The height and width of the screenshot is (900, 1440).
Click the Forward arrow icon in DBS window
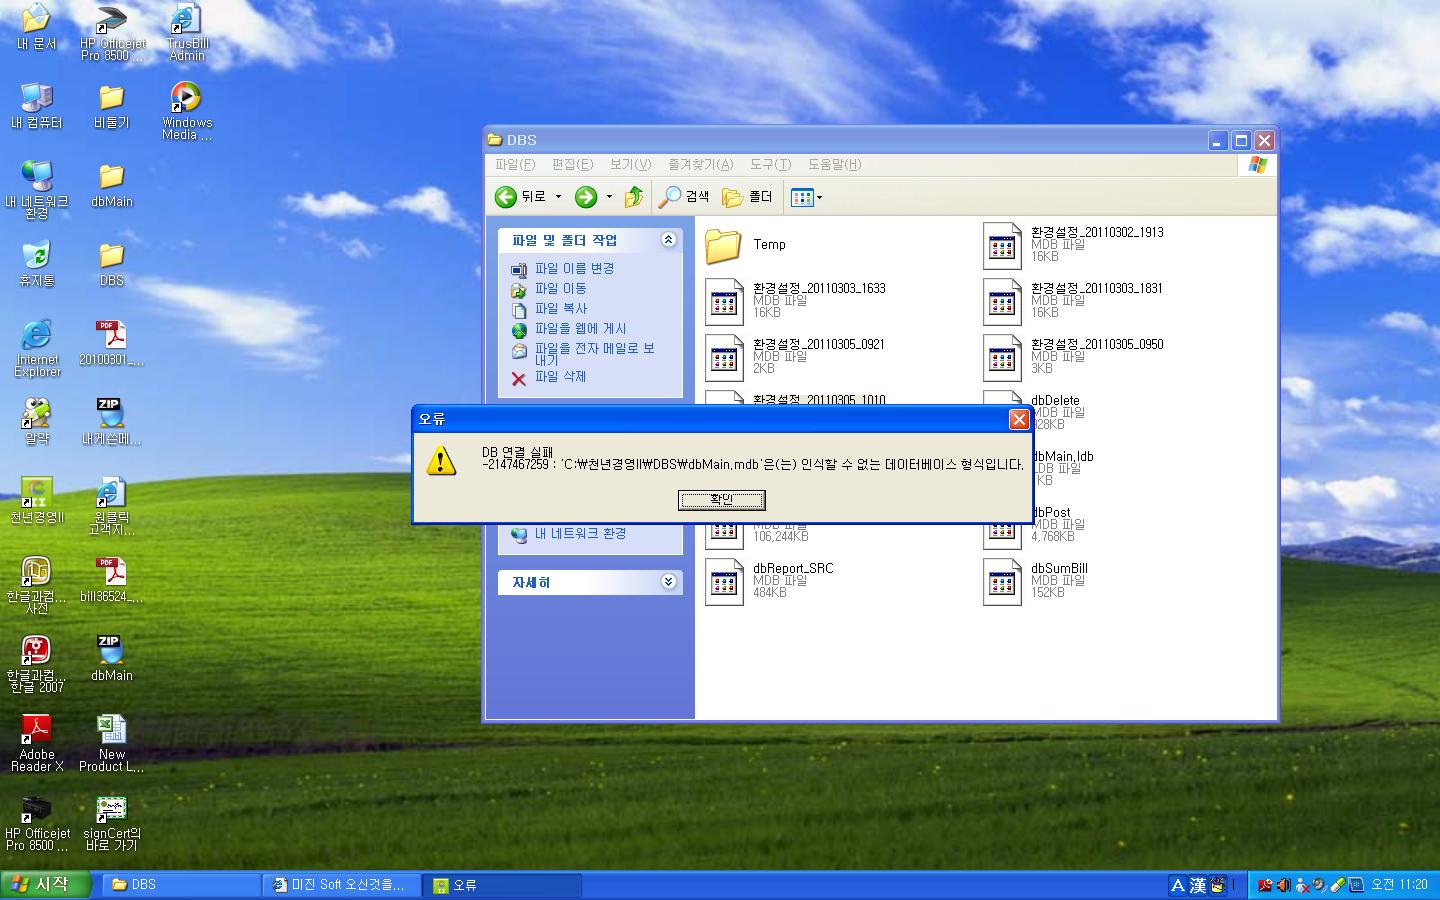(x=586, y=197)
